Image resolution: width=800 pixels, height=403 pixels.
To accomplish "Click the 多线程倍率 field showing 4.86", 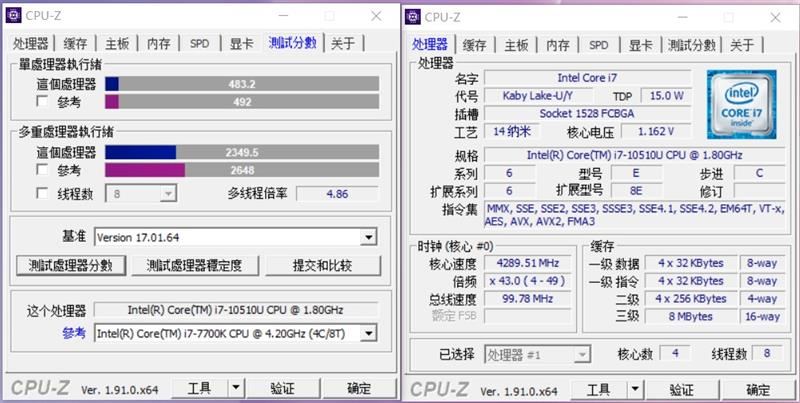I will pyautogui.click(x=337, y=194).
